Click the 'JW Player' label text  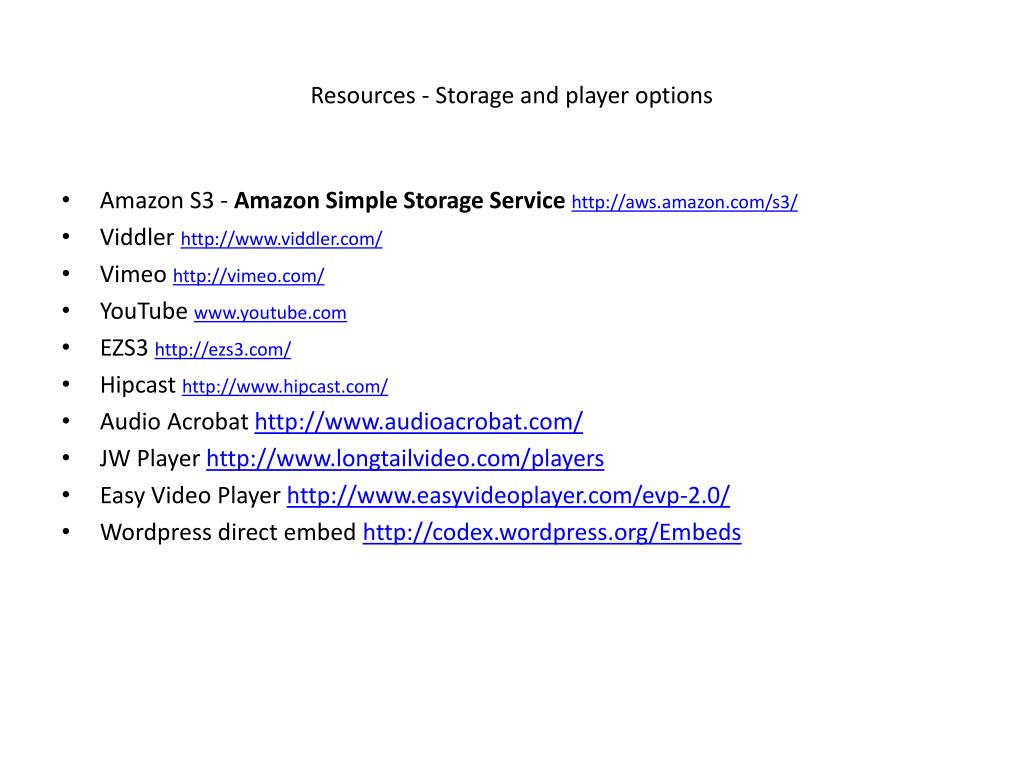pyautogui.click(x=150, y=458)
